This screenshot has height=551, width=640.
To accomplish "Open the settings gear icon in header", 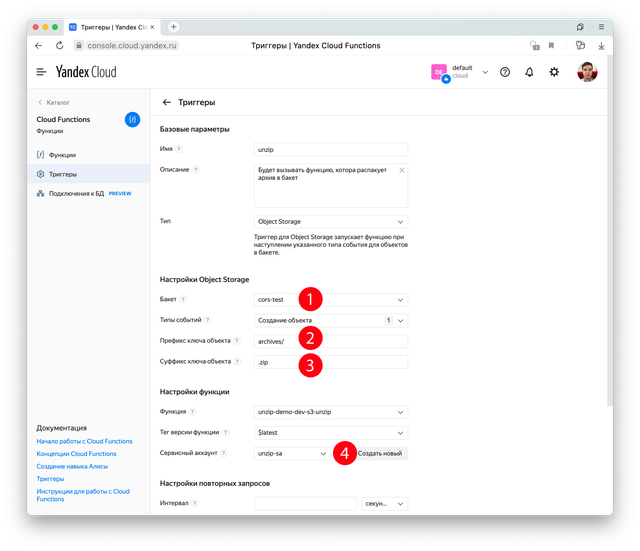I will click(x=554, y=72).
